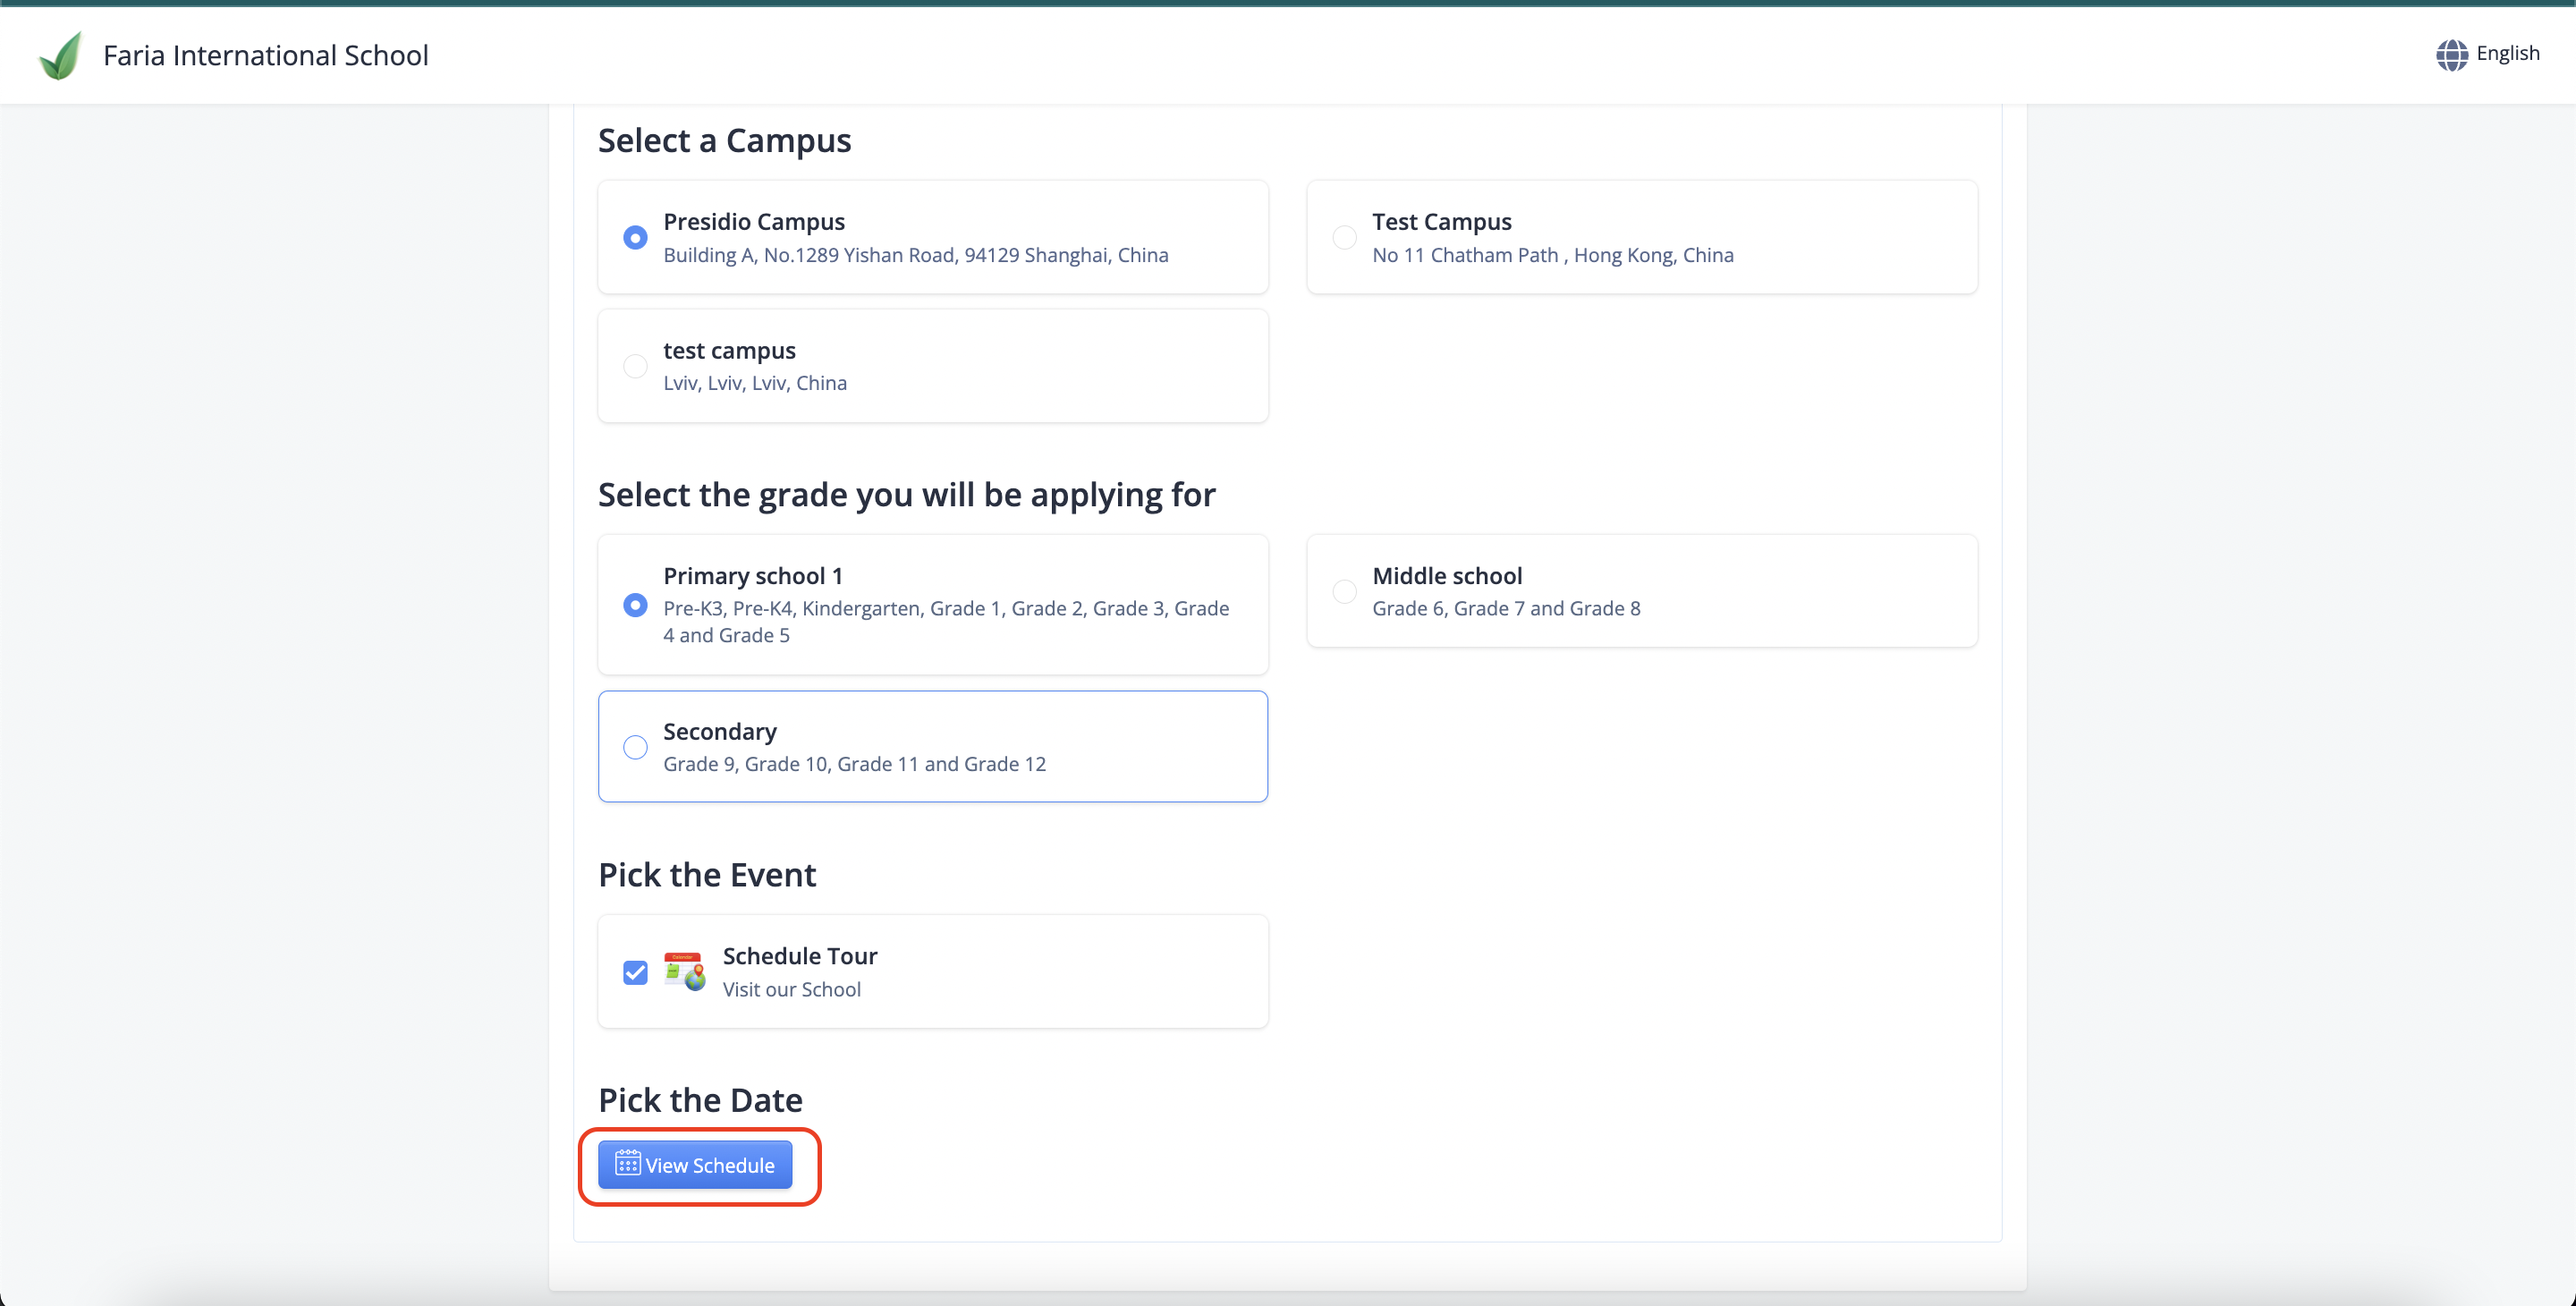This screenshot has height=1306, width=2576.
Task: Click the Schedule Tour calendar icon
Action: tap(684, 971)
